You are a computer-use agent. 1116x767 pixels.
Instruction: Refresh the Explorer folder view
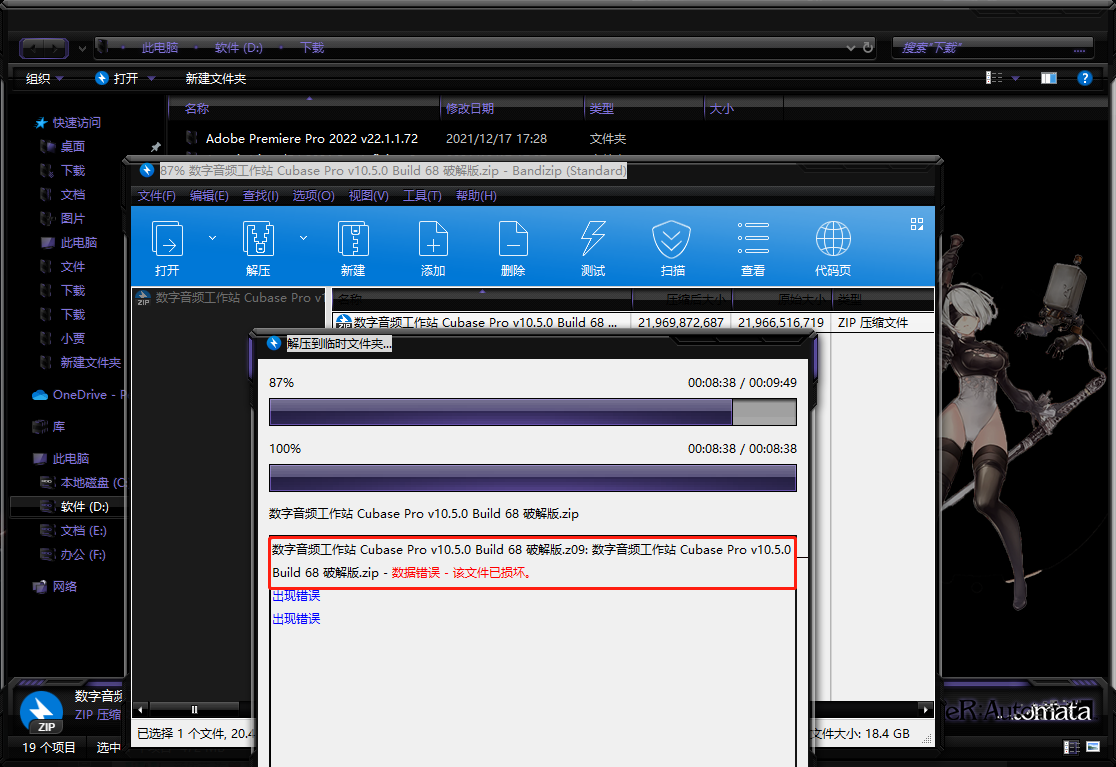(x=868, y=48)
